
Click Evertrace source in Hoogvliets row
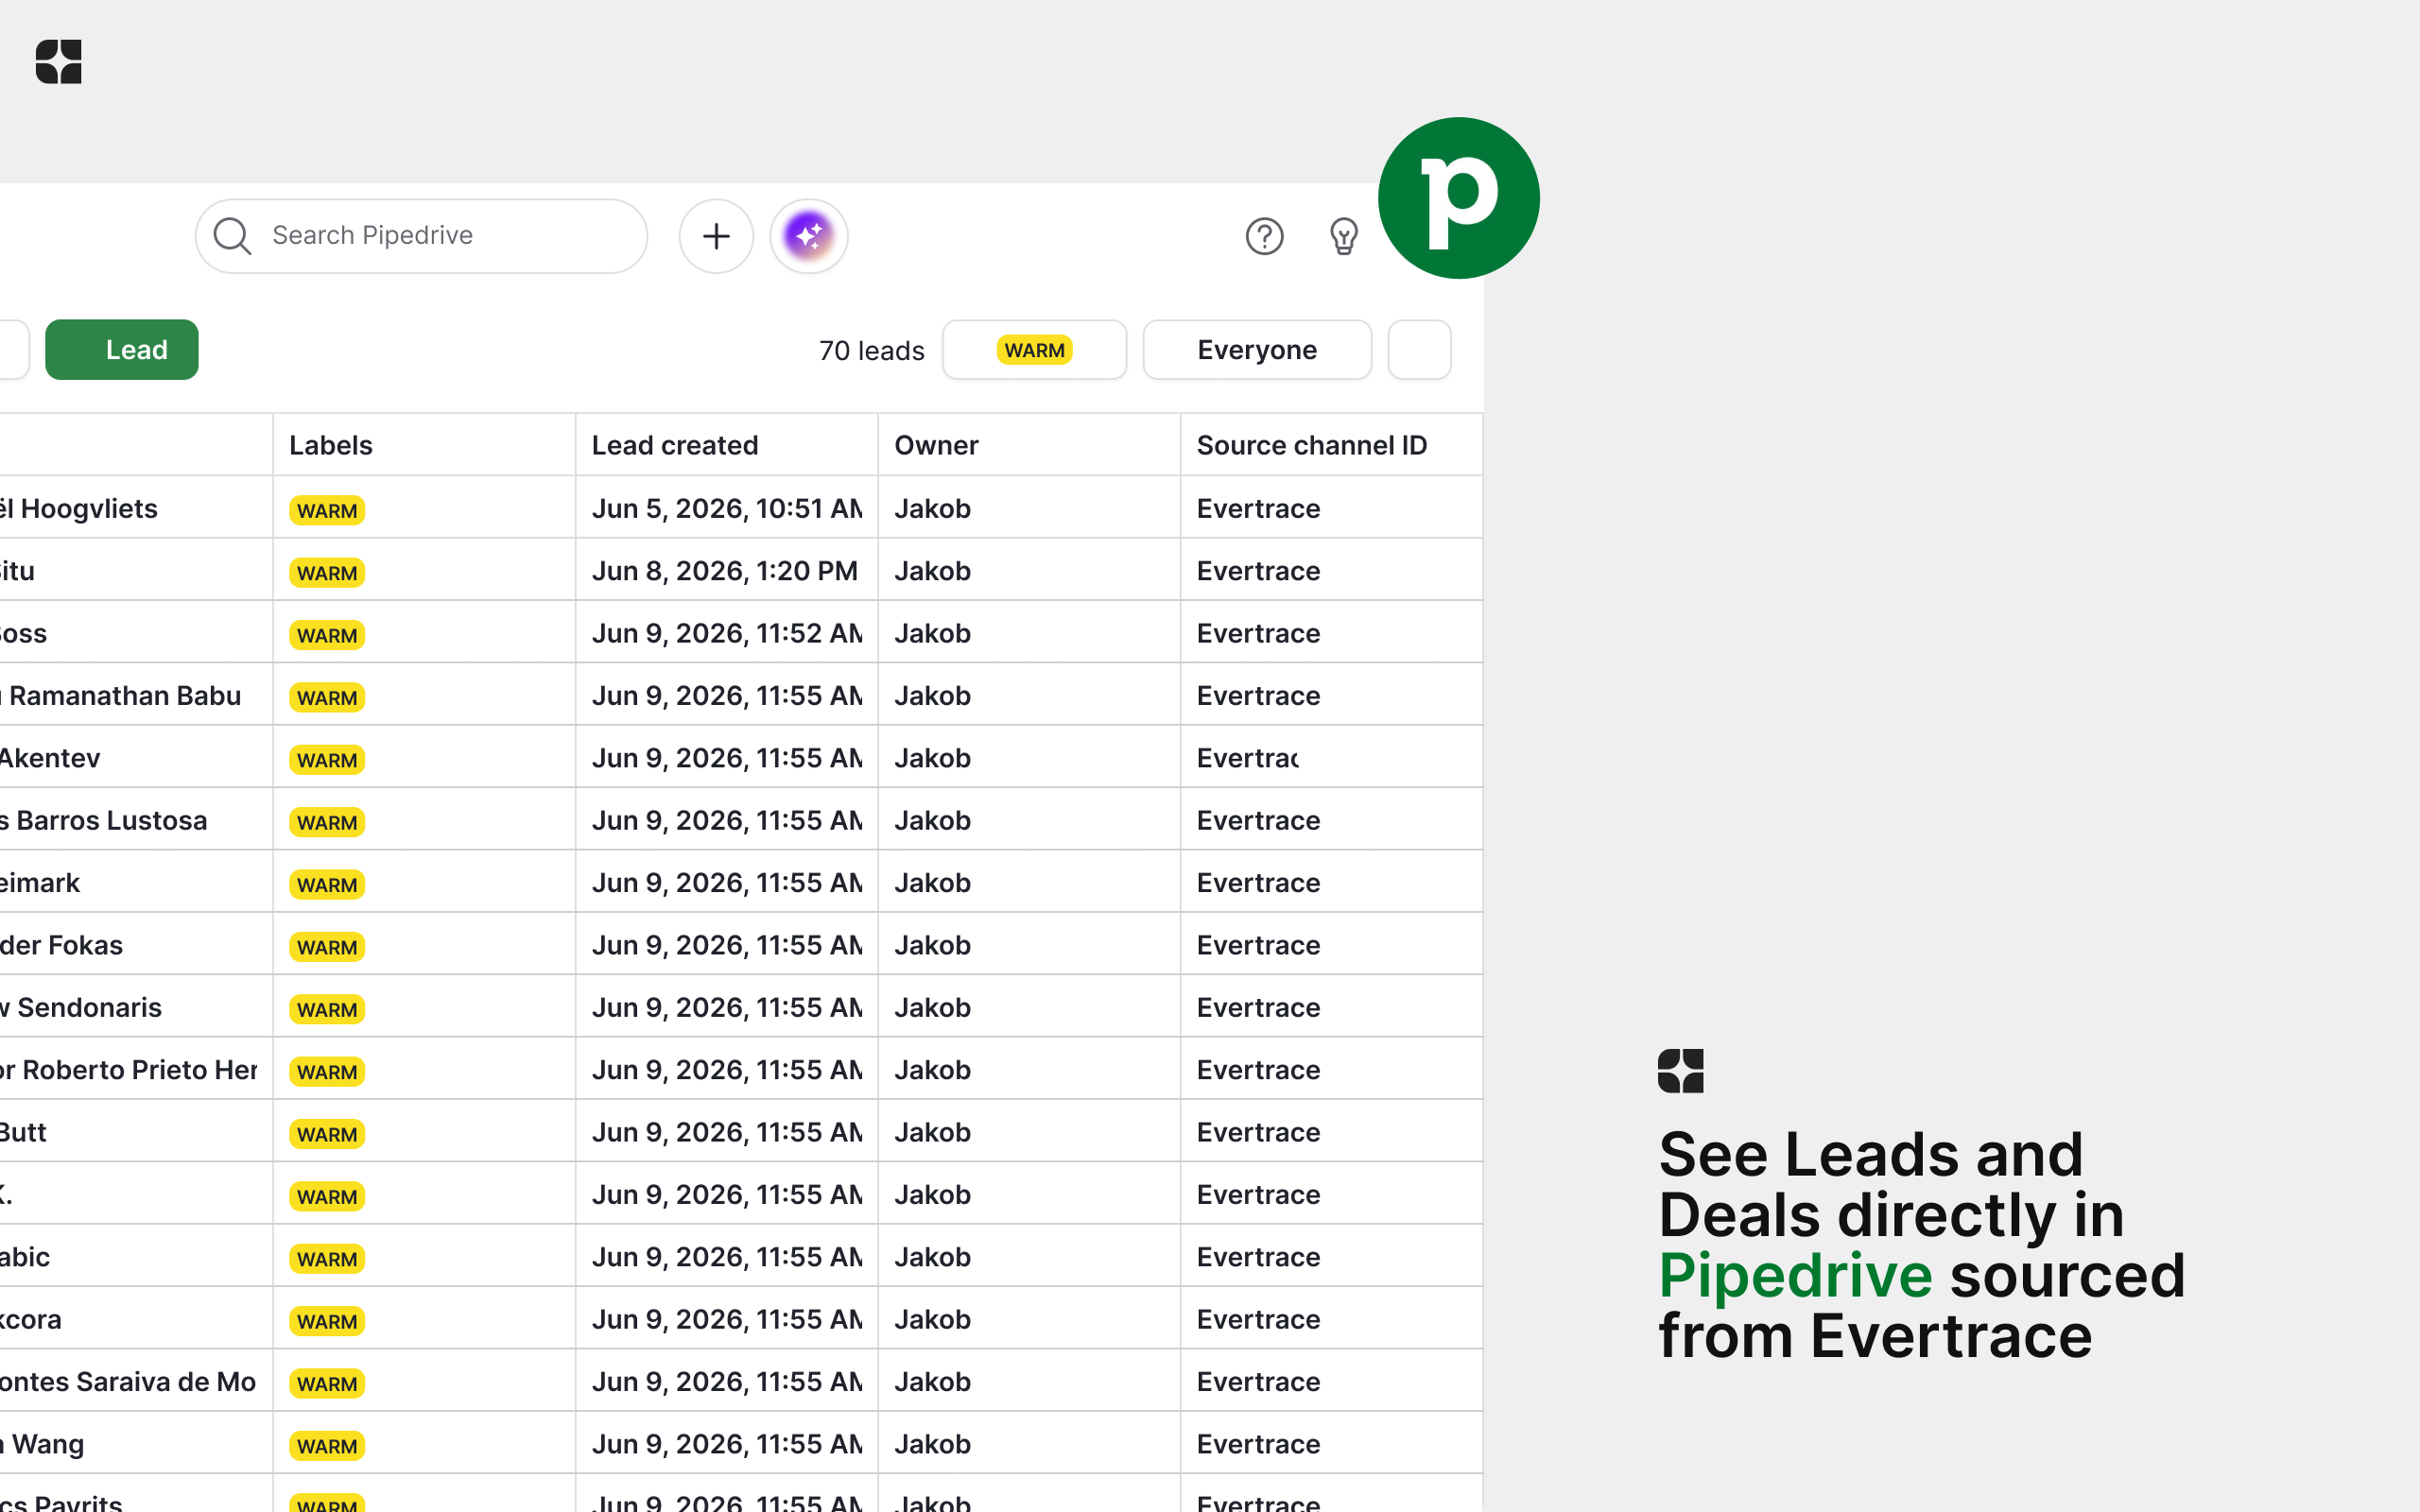[1258, 508]
